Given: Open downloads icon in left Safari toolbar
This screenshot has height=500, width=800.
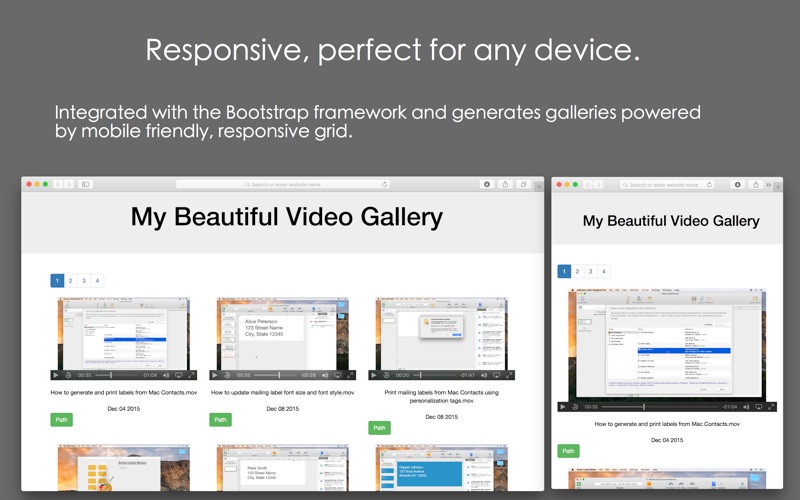Looking at the screenshot, I should click(487, 184).
